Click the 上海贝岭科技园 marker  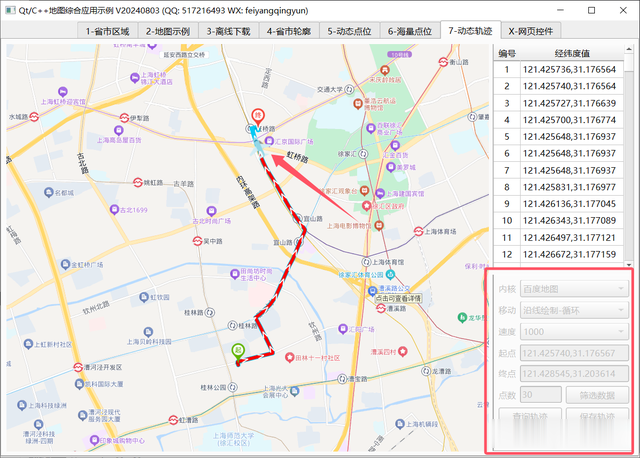click(148, 331)
